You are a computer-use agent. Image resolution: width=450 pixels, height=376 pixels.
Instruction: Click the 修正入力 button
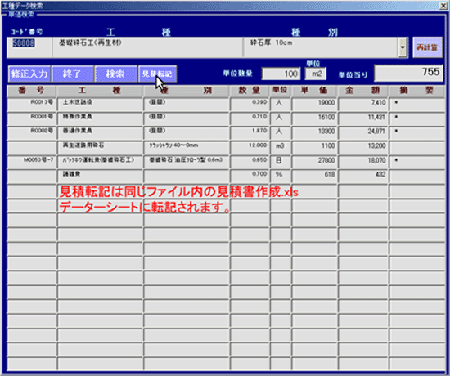(29, 74)
